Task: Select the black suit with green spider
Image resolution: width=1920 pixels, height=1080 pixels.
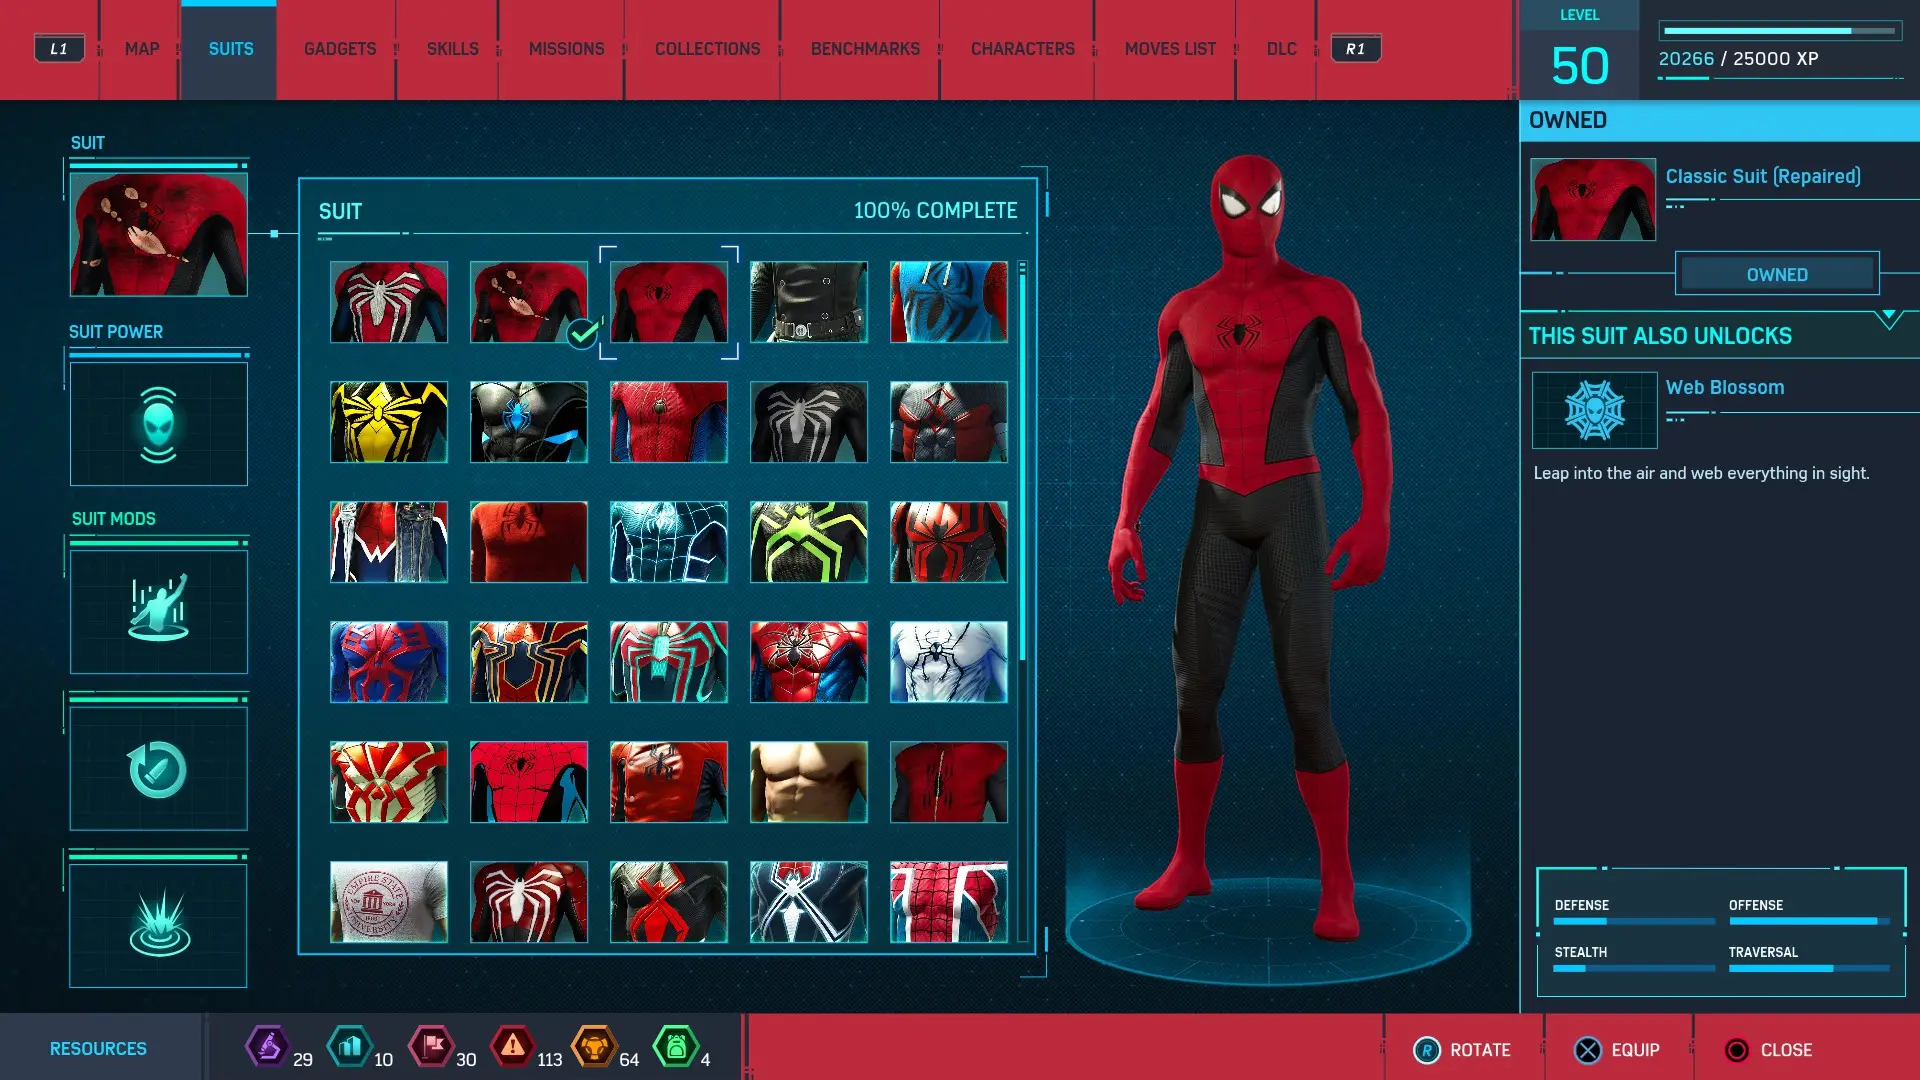Action: (809, 542)
